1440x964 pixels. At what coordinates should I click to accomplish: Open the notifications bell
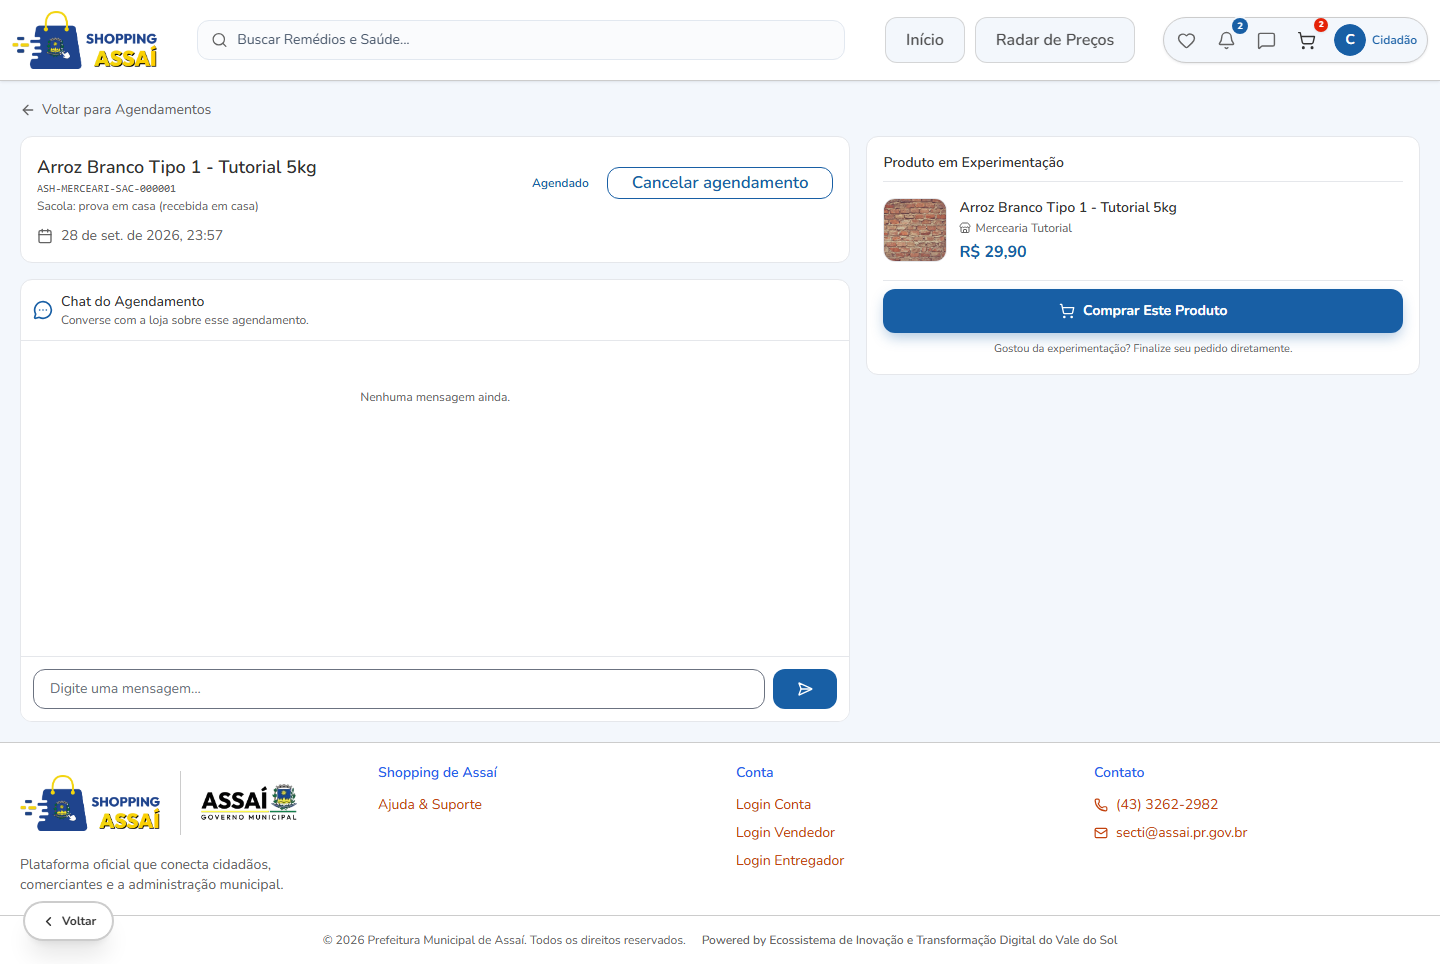coord(1226,41)
